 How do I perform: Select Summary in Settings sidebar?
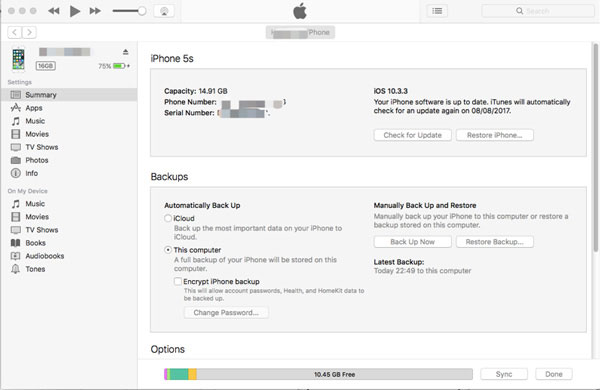69,95
